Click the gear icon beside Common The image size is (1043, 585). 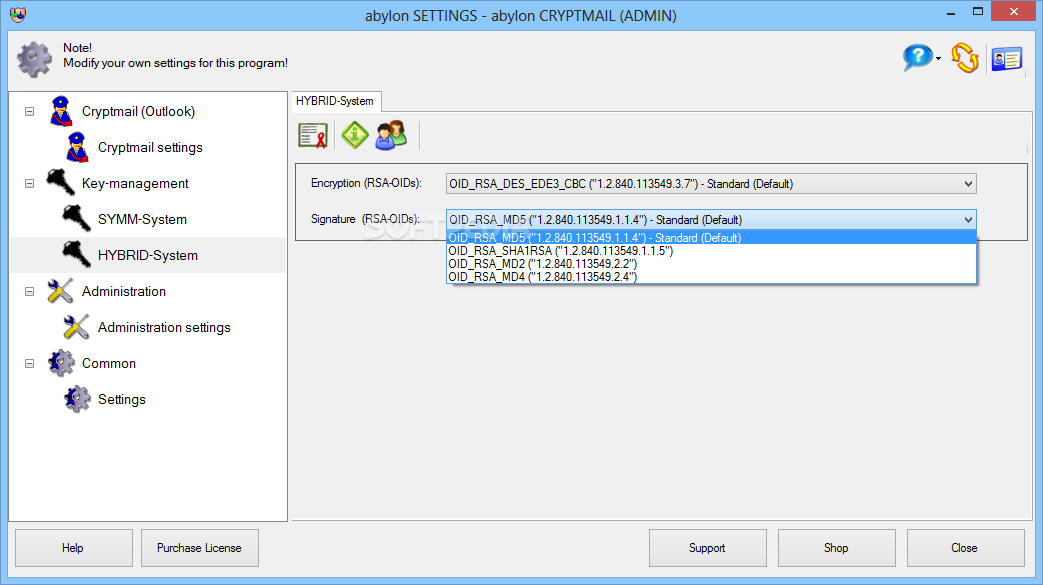tap(61, 363)
